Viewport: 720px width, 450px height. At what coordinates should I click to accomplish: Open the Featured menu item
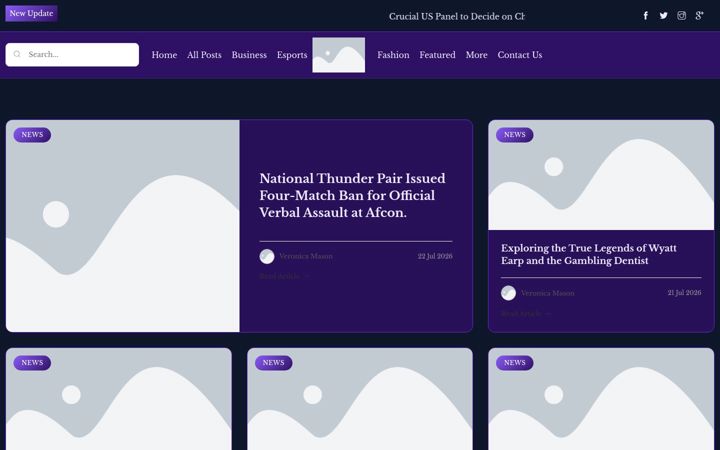(438, 55)
